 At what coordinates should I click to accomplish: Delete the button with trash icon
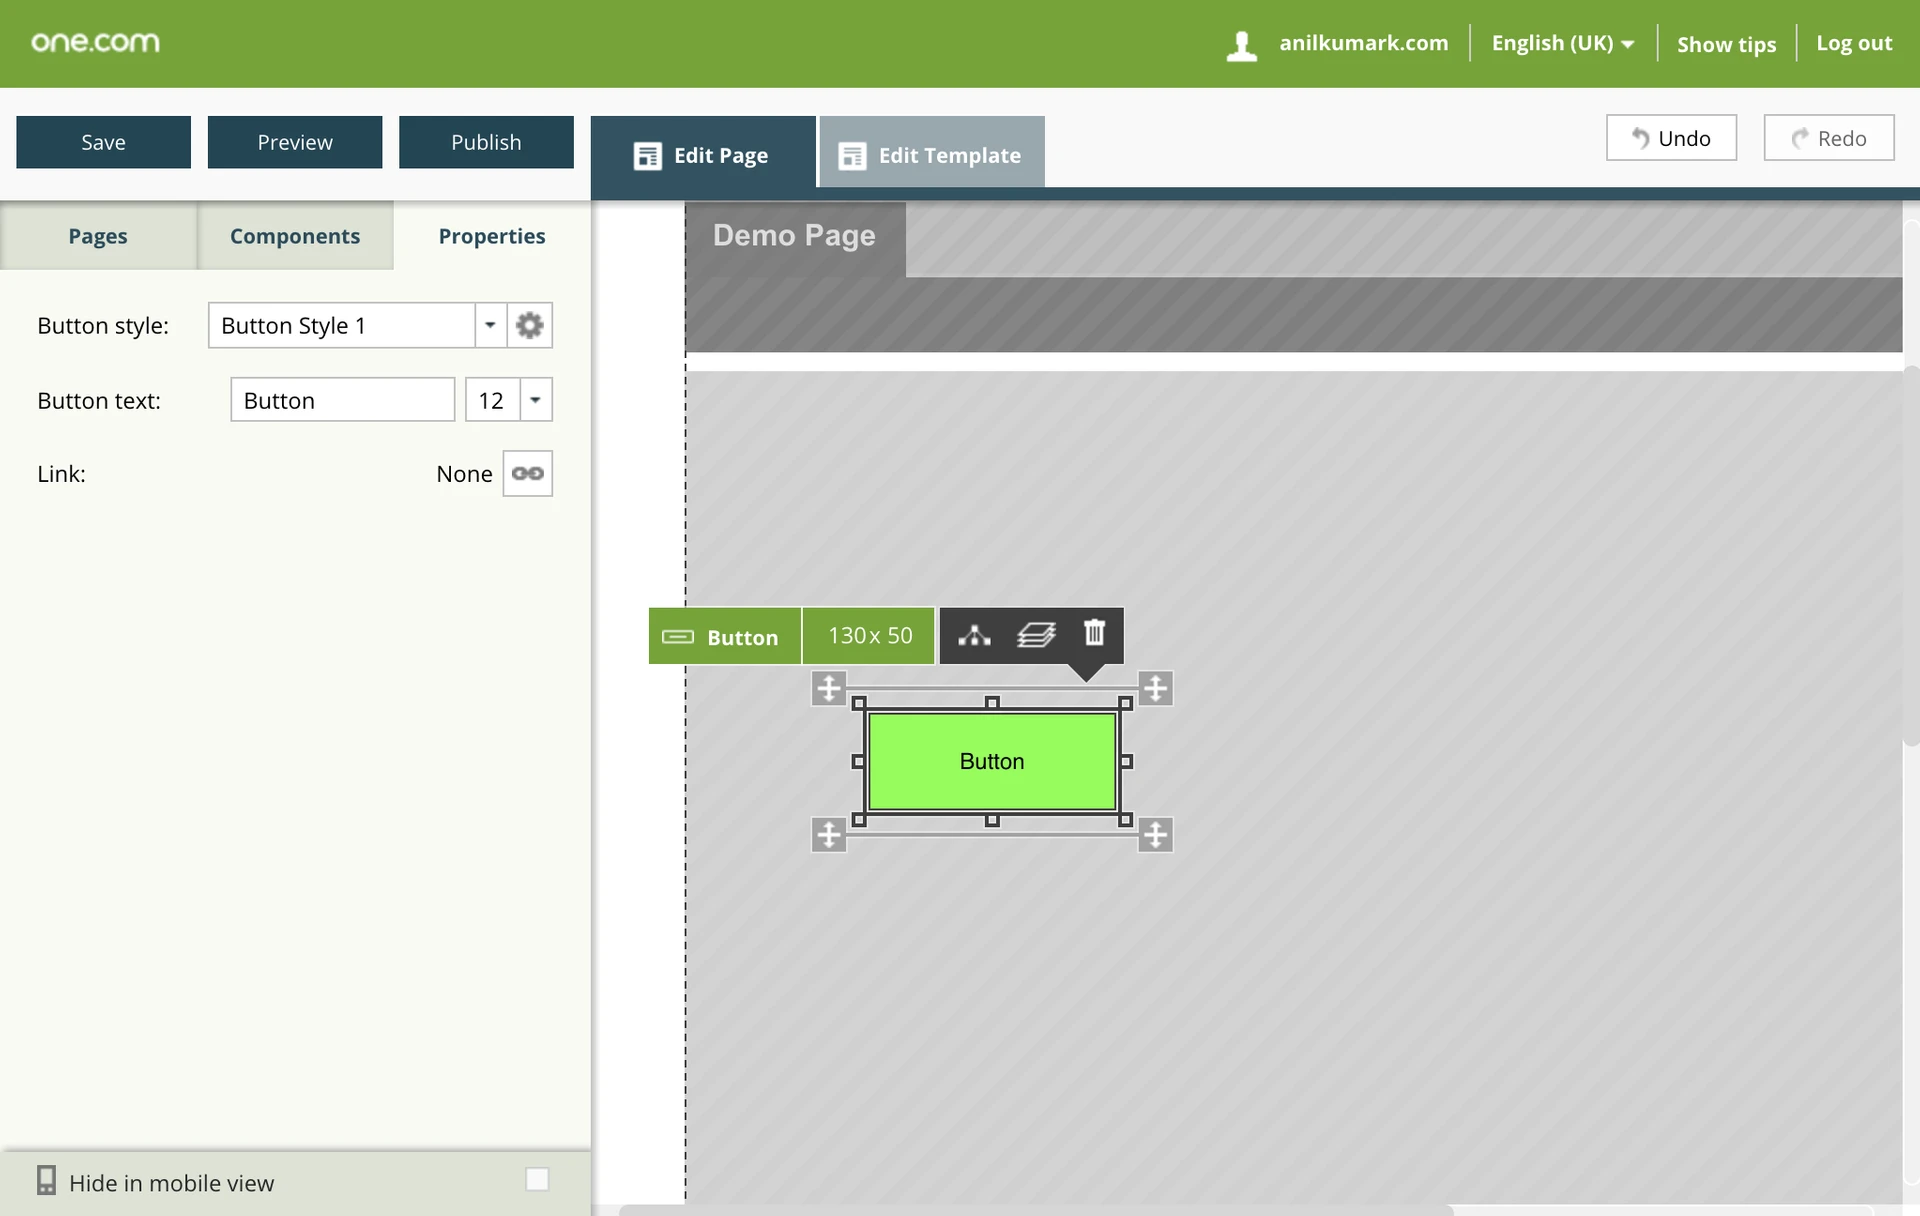point(1095,633)
